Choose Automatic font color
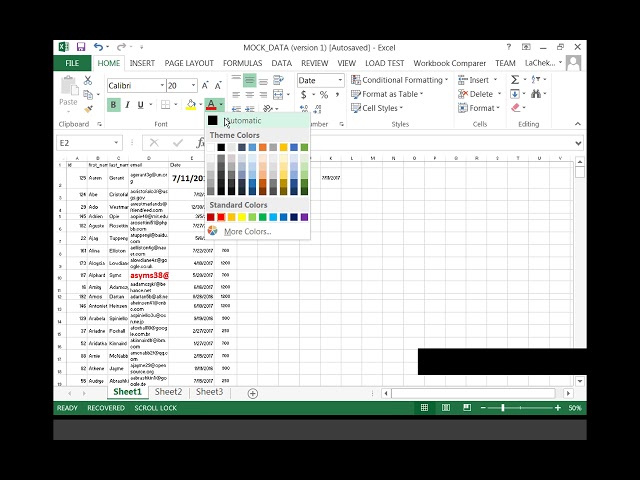 point(257,120)
